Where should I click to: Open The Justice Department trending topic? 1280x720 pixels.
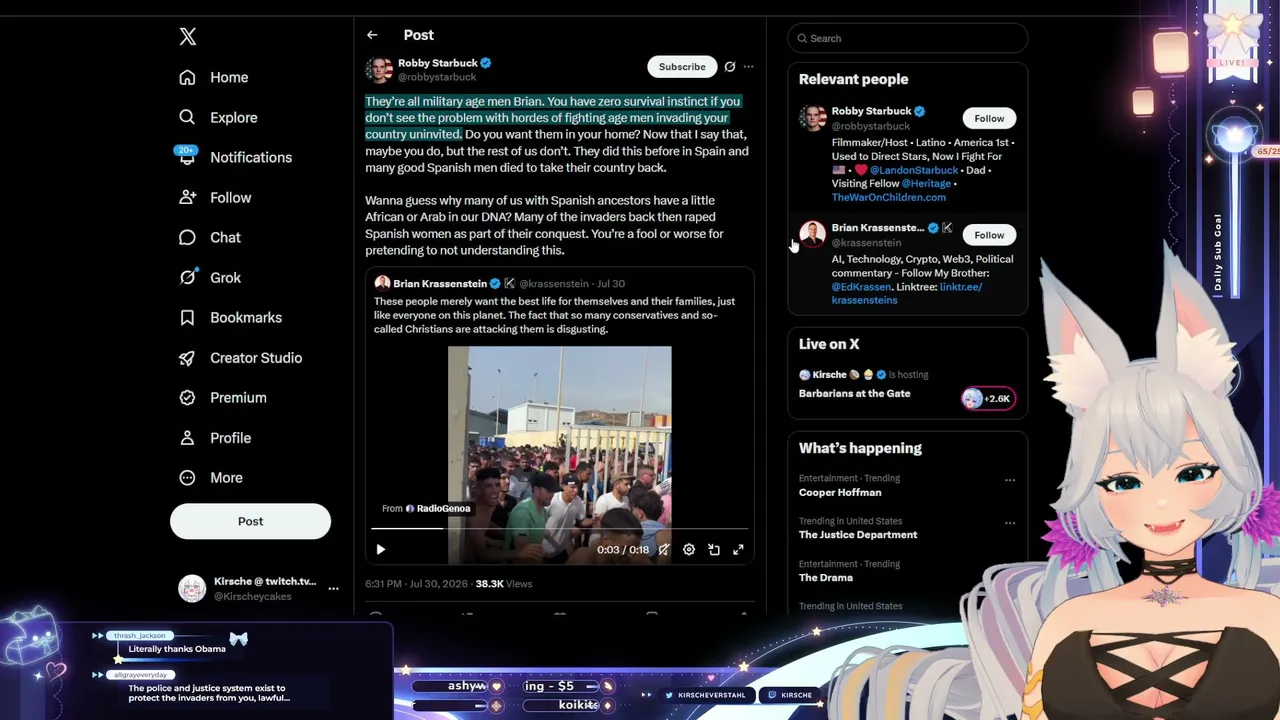(x=858, y=535)
